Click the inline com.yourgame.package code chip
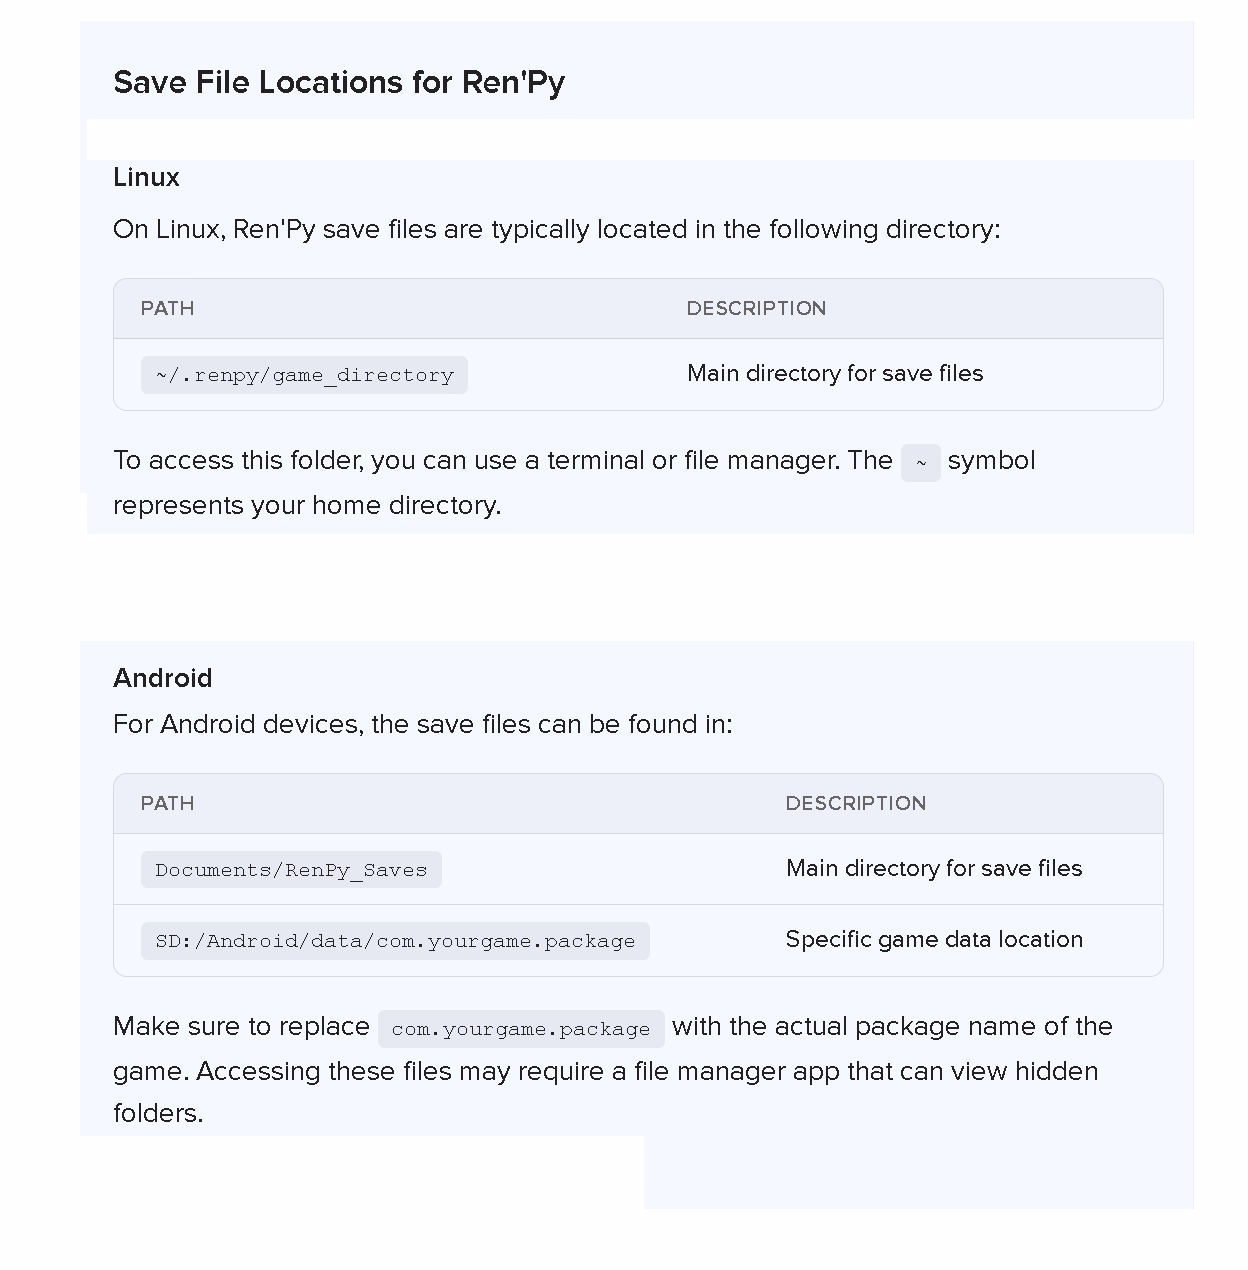This screenshot has width=1248, height=1270. point(521,1029)
